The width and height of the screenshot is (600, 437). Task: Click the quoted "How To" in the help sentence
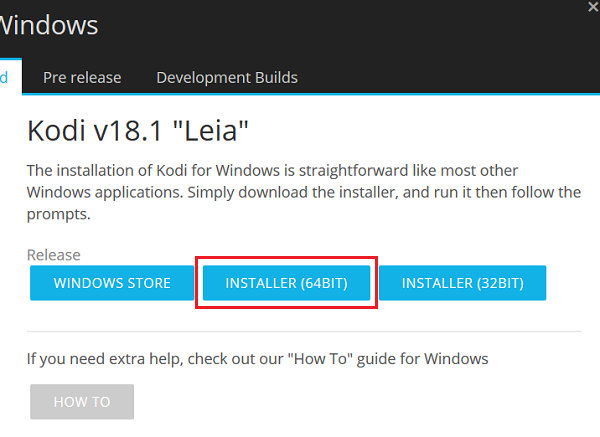point(343,358)
